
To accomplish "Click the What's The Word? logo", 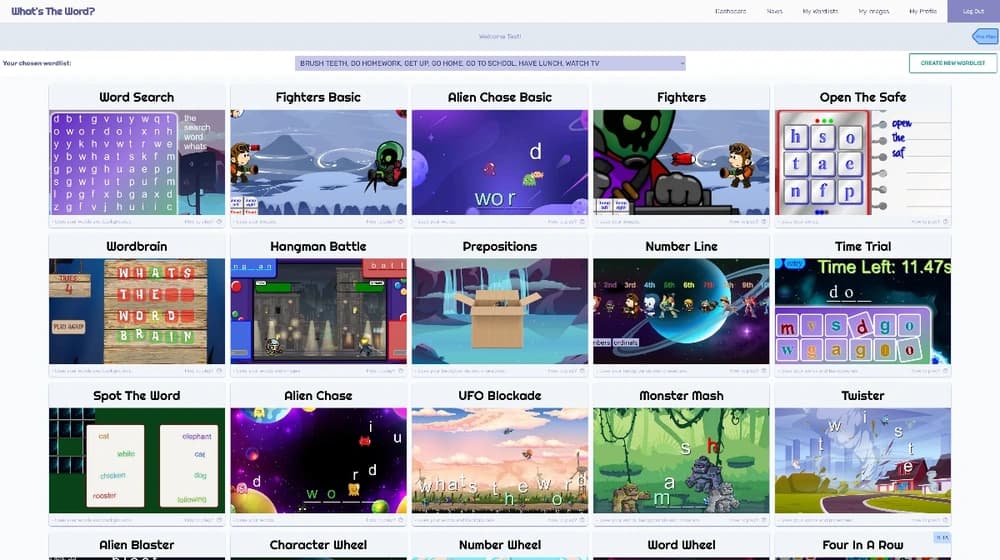I will point(53,11).
